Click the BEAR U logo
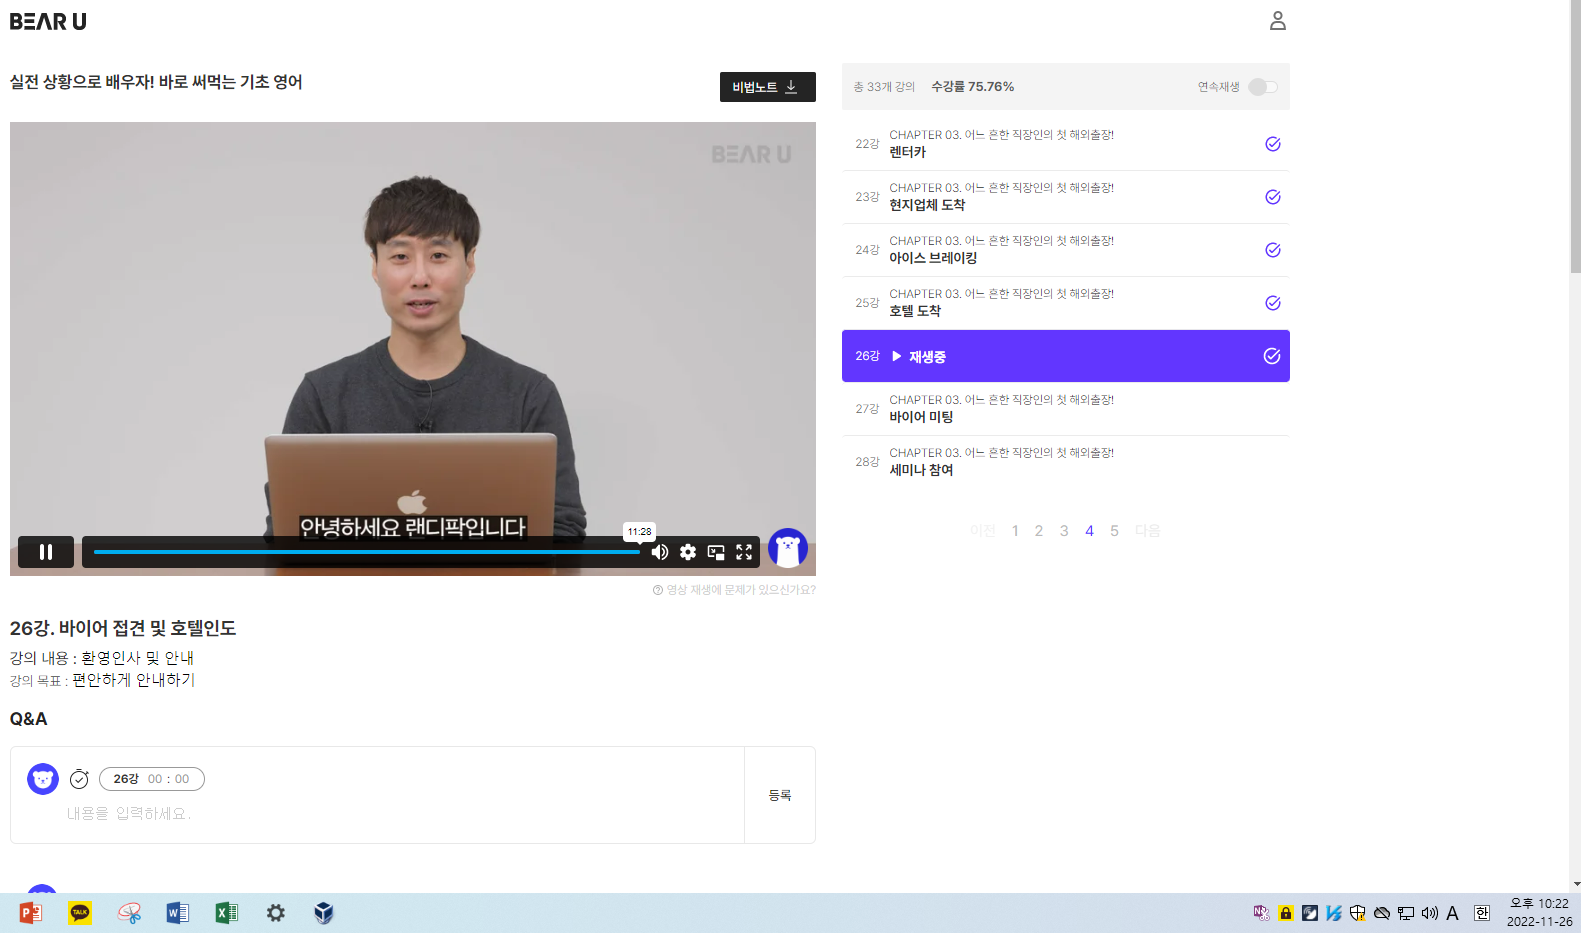Screen dimensions: 1581x933 point(48,21)
